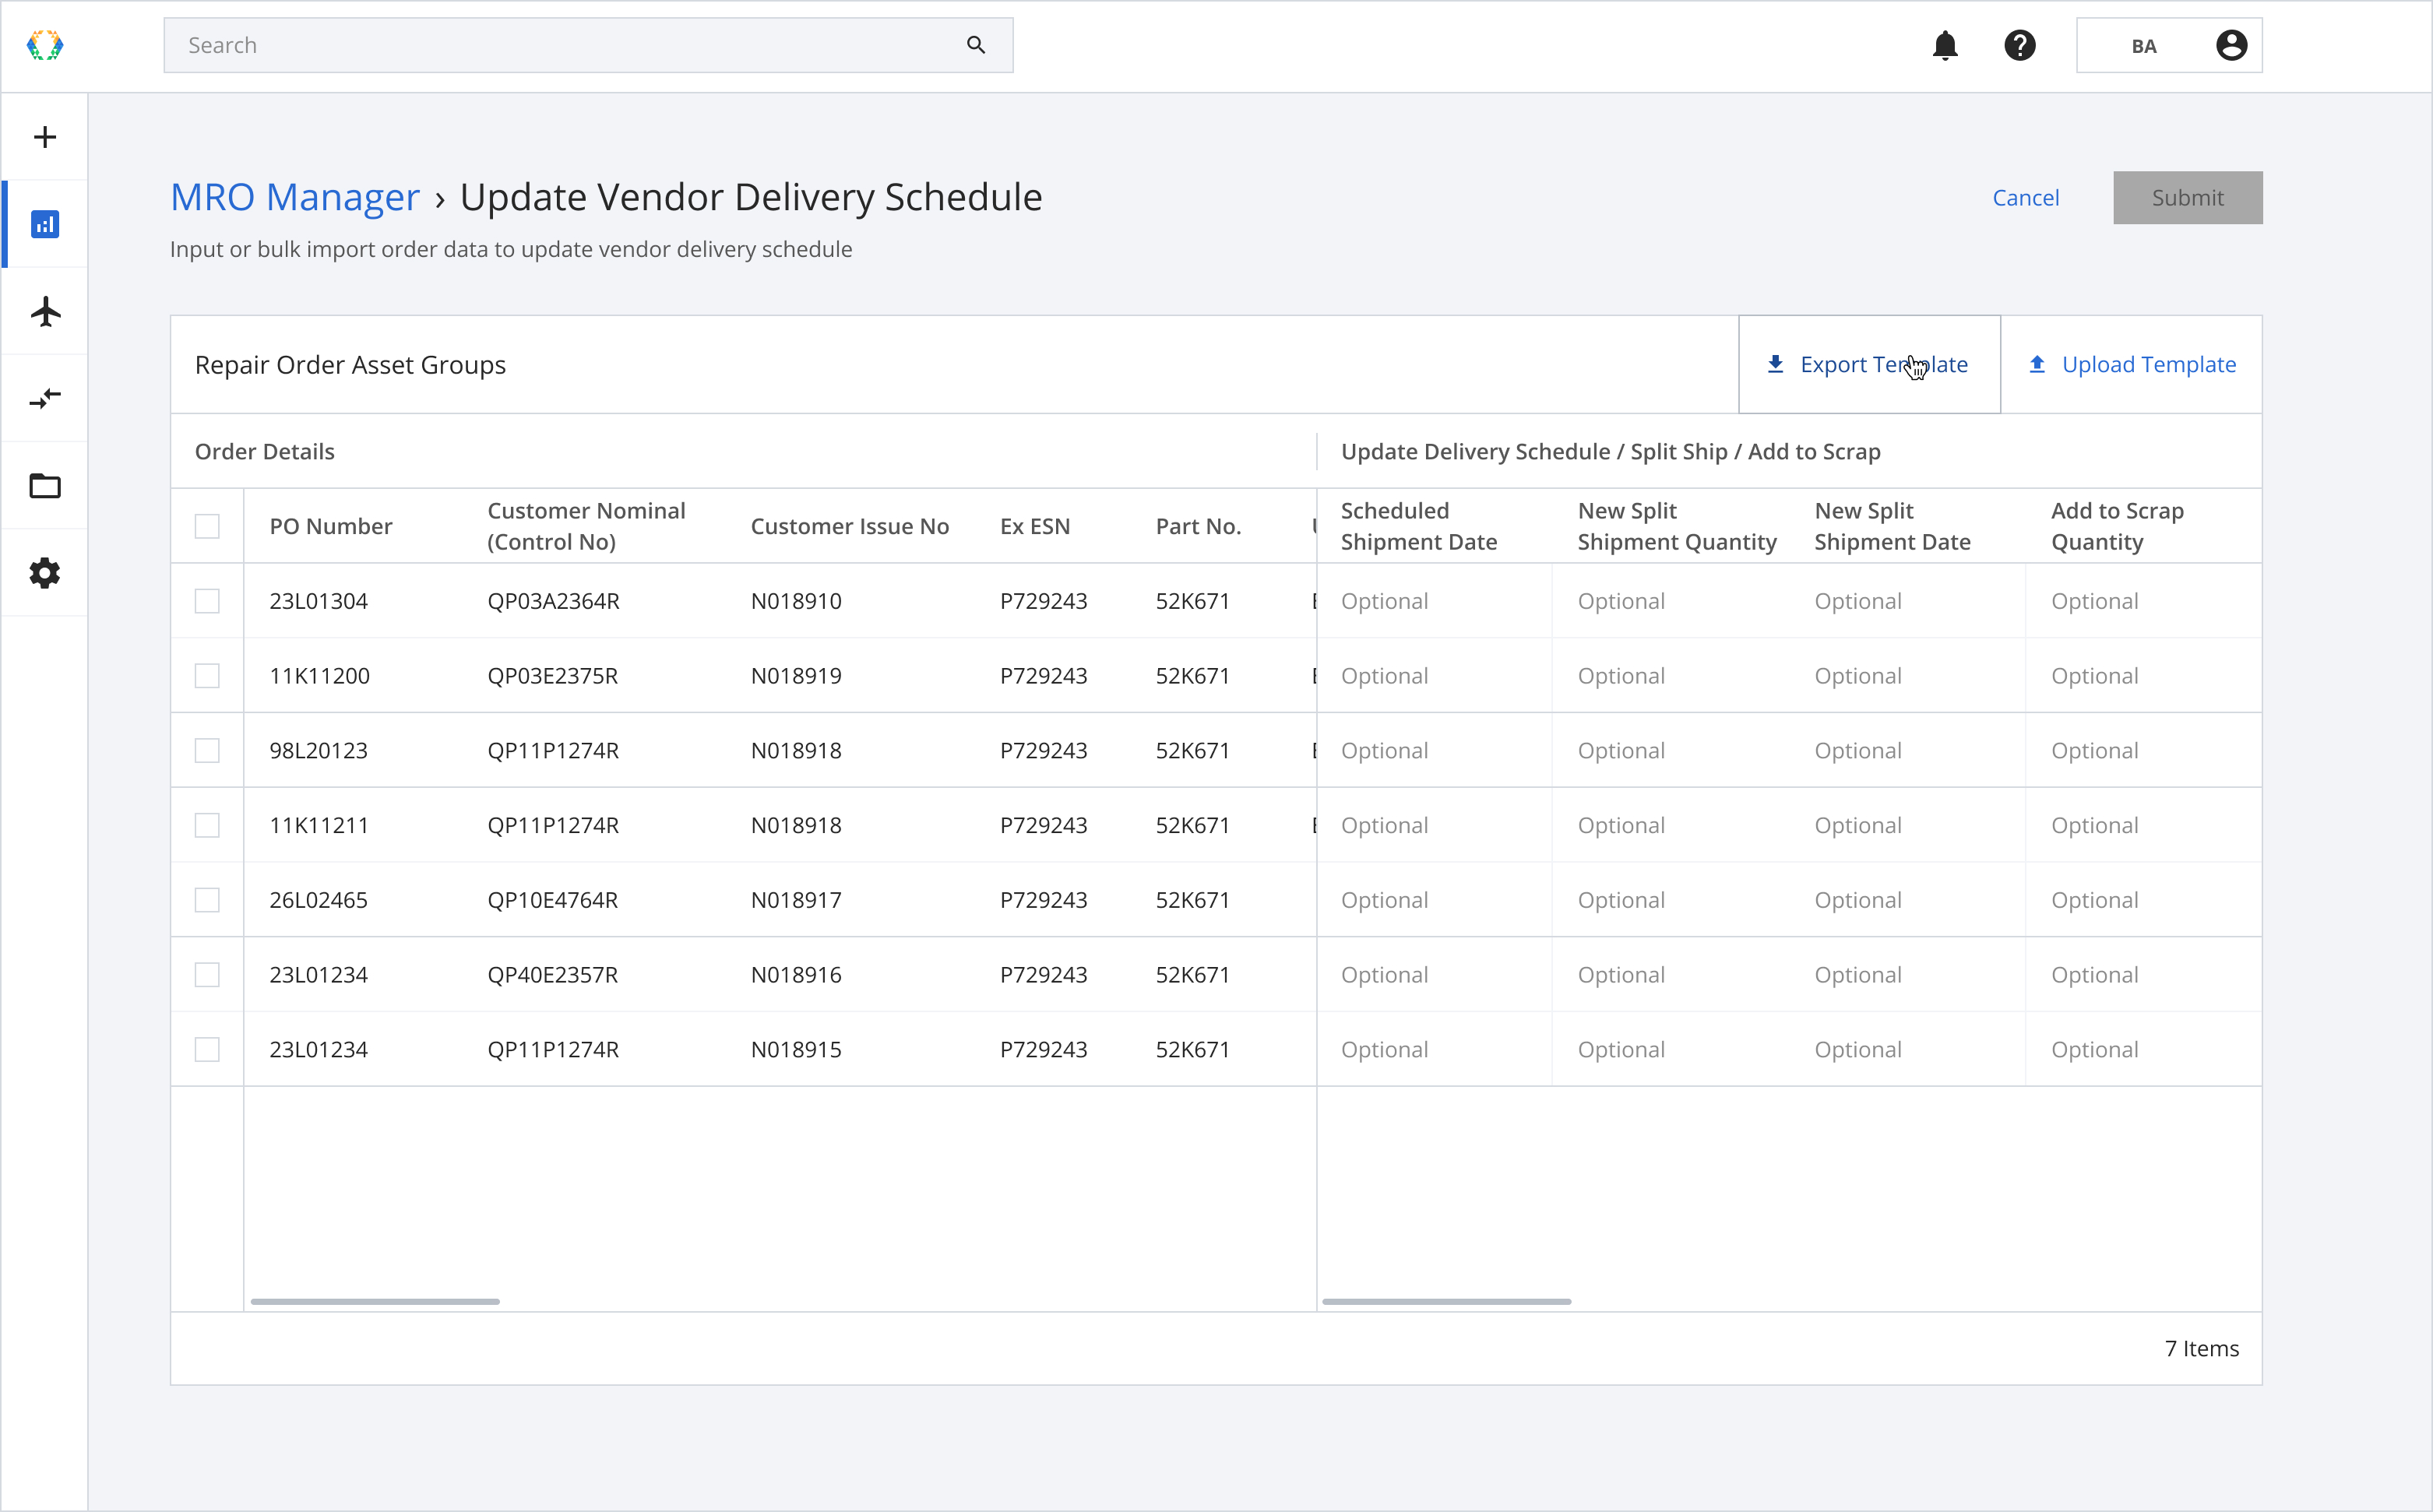Open the settings gear sidebar icon
The image size is (2433, 1512).
coord(45,573)
